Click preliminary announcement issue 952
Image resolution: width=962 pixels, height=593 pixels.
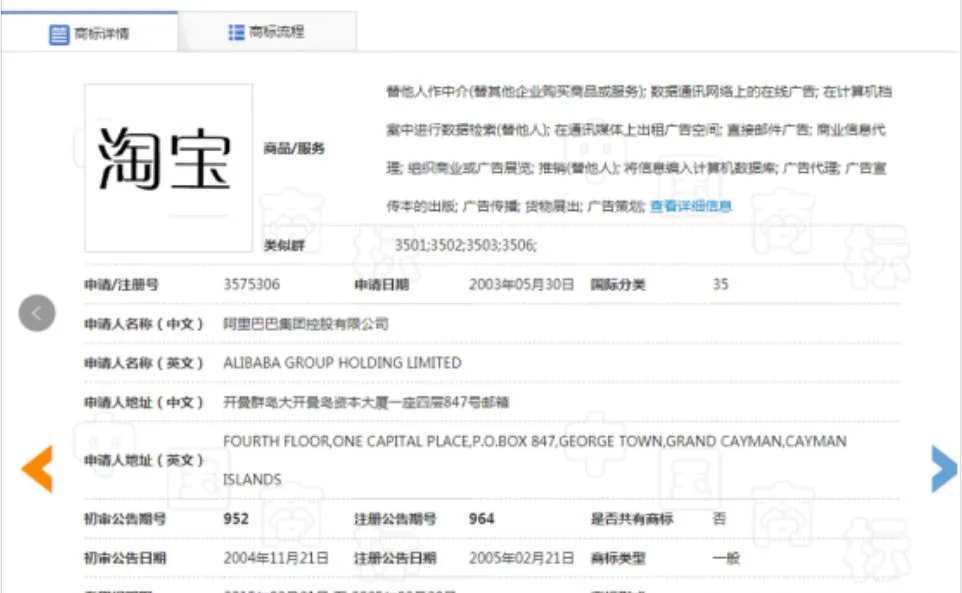[x=236, y=519]
